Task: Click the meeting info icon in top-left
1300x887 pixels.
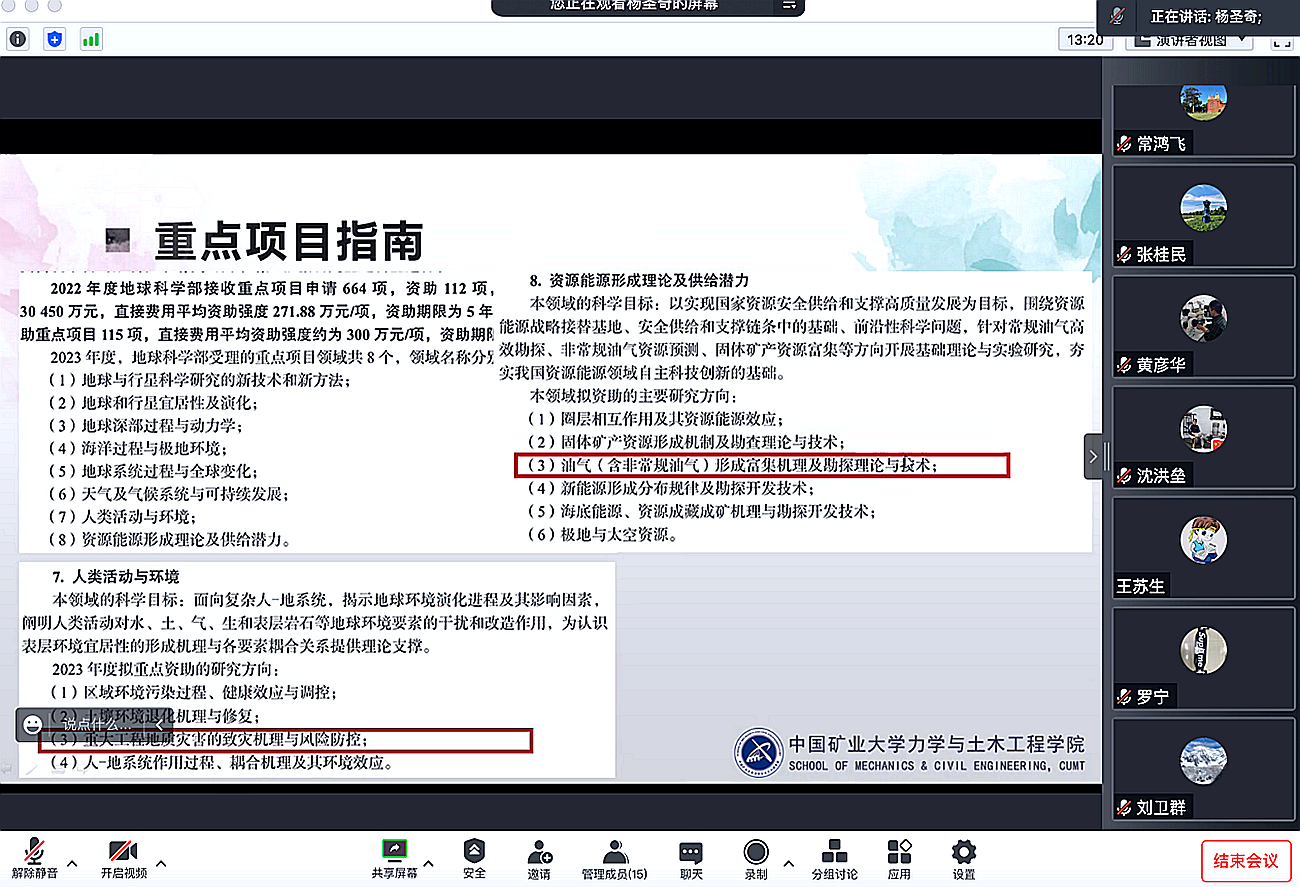Action: click(18, 39)
